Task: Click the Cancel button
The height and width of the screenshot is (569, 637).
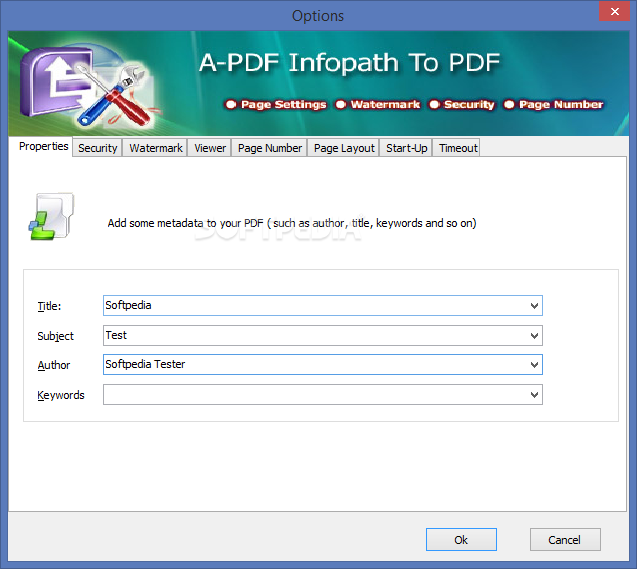Action: [565, 539]
